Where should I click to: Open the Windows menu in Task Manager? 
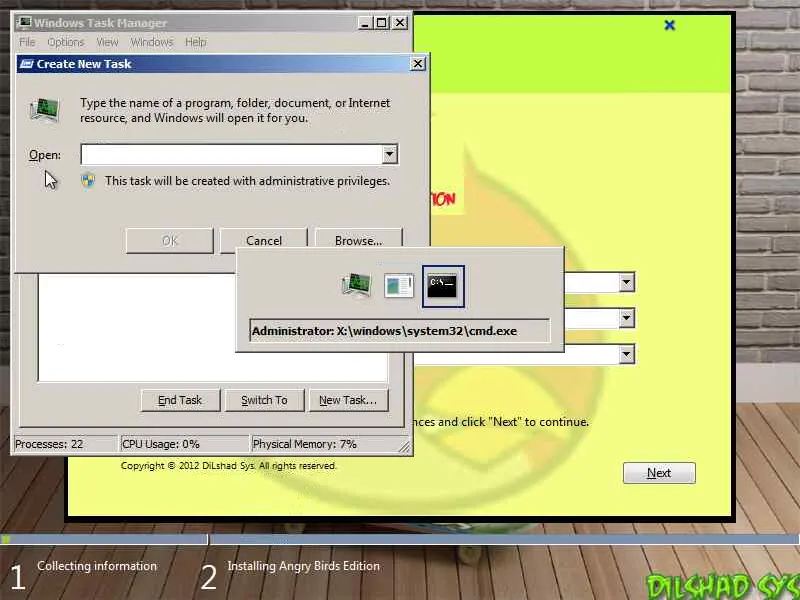(x=152, y=42)
